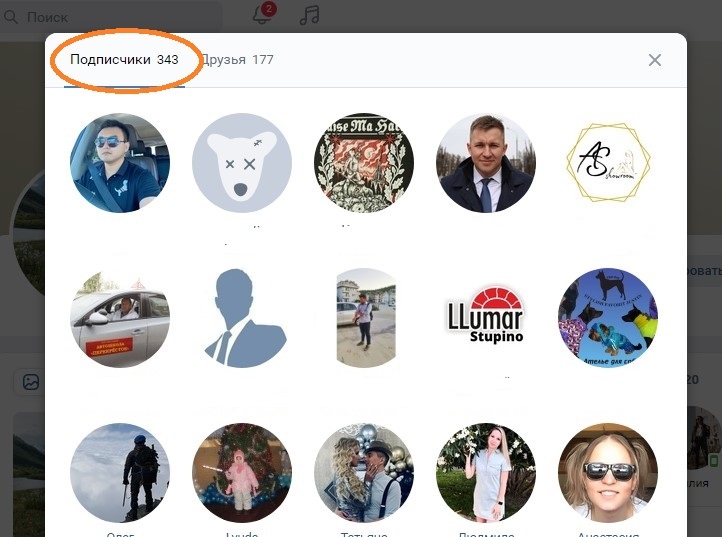722x537 pixels.
Task: Click the photo icon behind the dialog
Action: click(31, 382)
